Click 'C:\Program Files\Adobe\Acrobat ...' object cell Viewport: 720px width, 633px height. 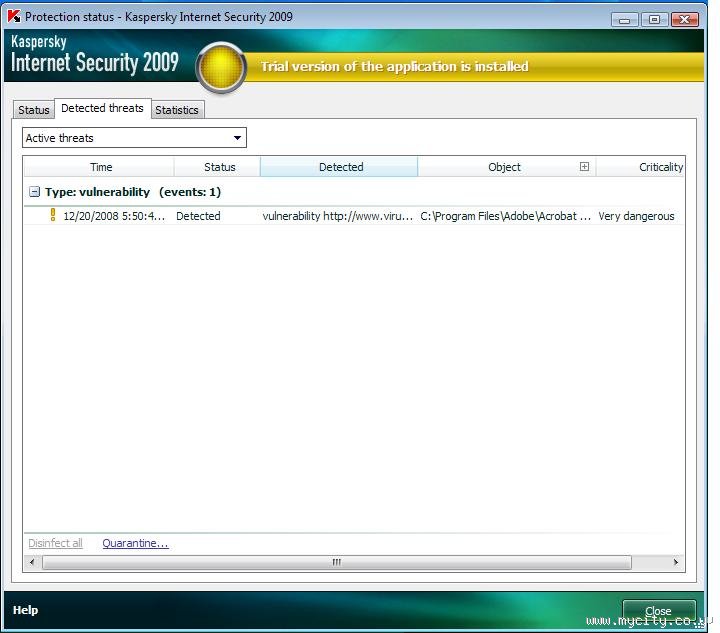[506, 216]
